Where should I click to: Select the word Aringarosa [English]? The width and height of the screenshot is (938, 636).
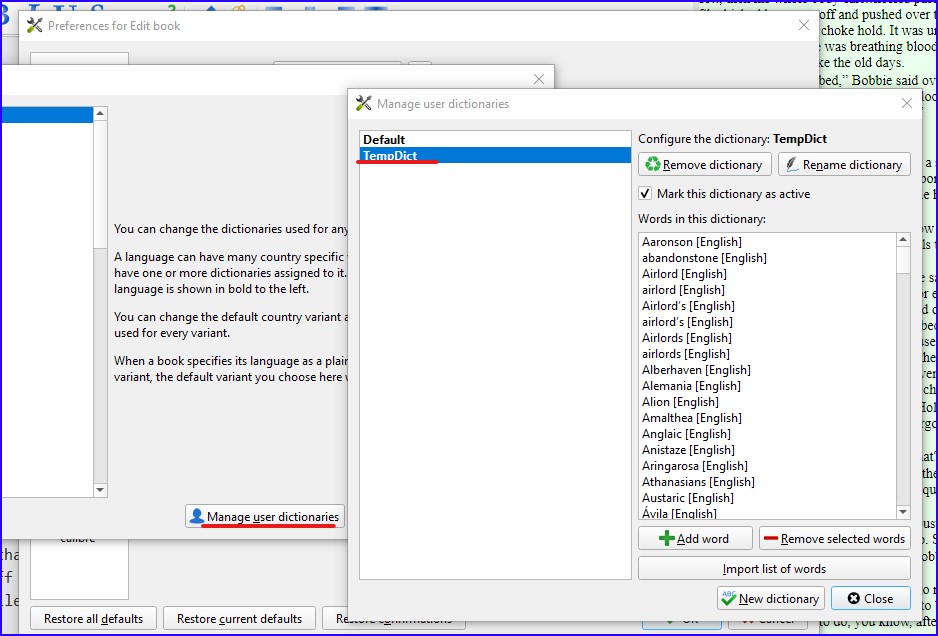(x=695, y=465)
